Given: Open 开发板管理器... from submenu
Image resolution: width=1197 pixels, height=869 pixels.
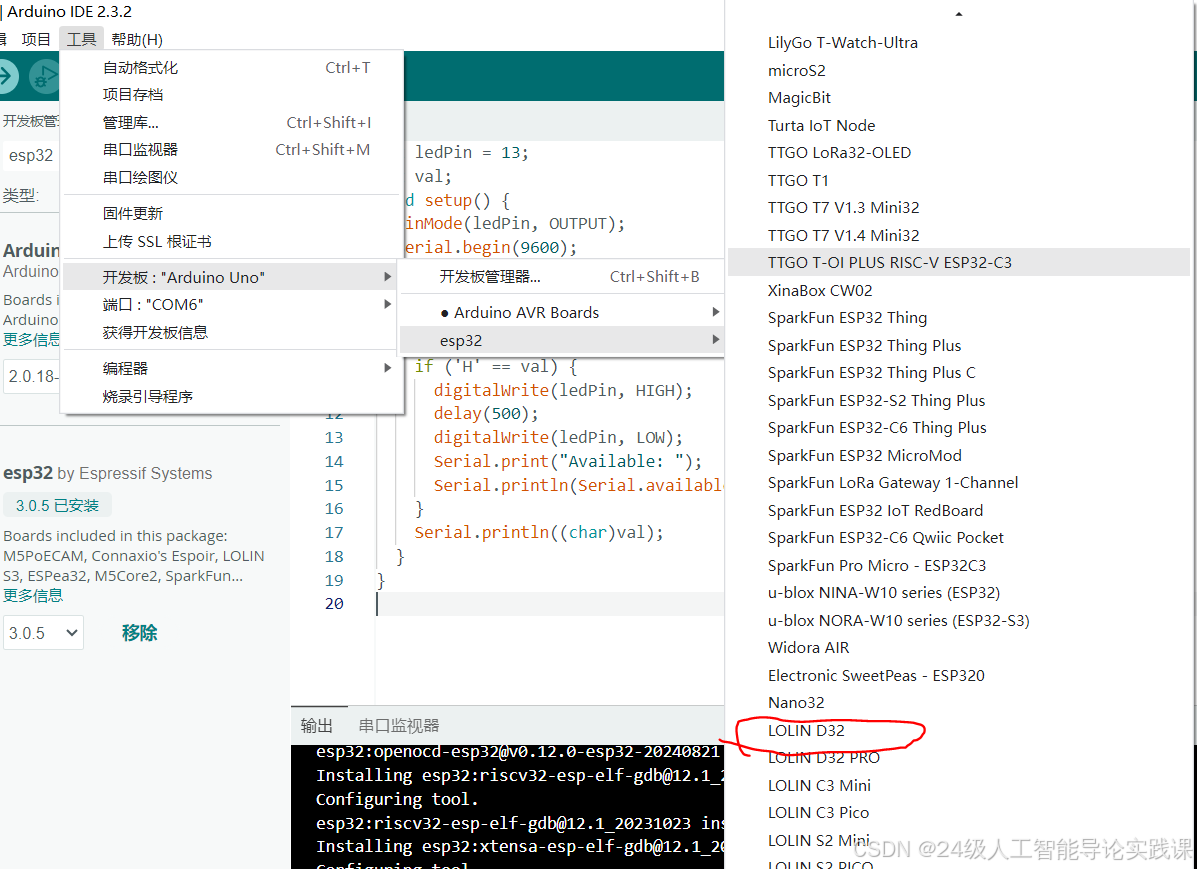Looking at the screenshot, I should click(x=562, y=276).
